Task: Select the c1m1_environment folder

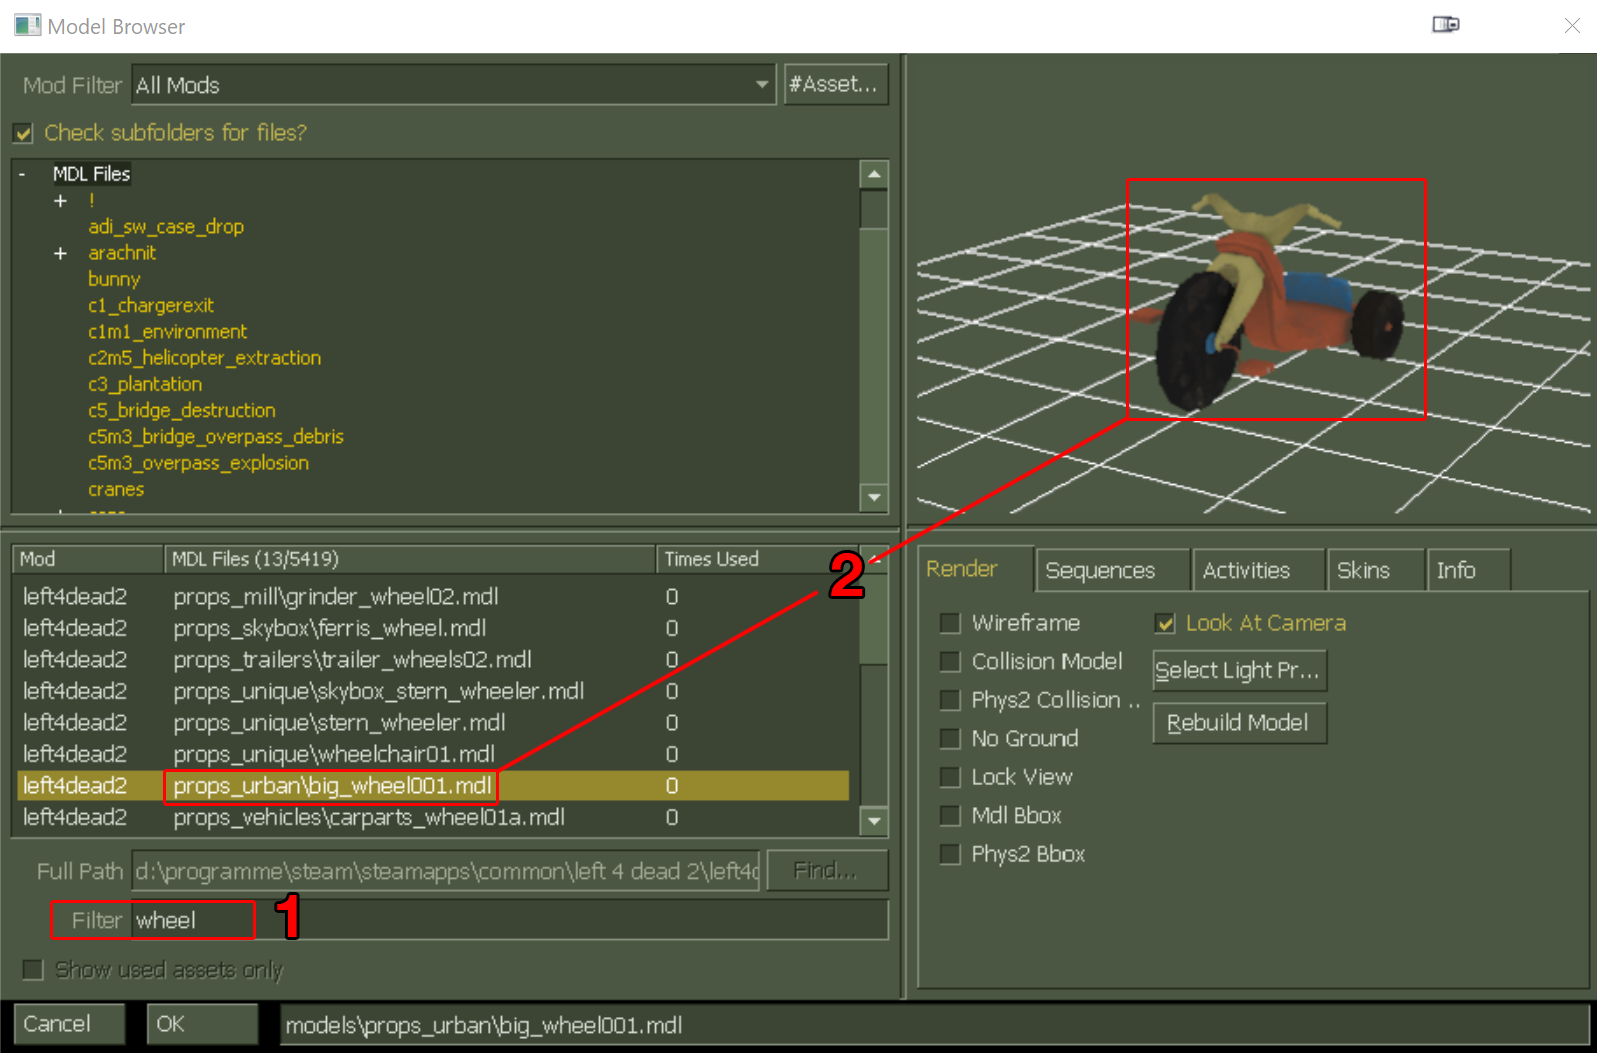Action: click(167, 331)
